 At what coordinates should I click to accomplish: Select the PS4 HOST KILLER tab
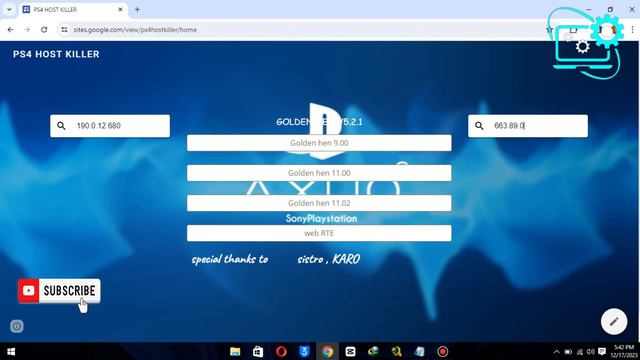coord(73,9)
